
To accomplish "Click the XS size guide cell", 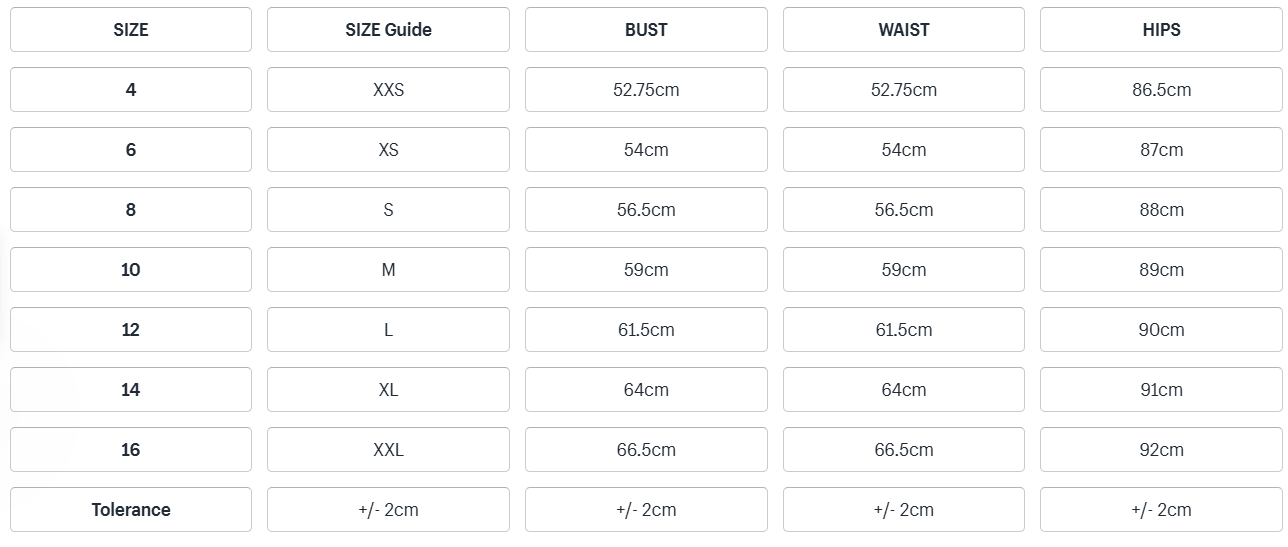I will pos(388,150).
